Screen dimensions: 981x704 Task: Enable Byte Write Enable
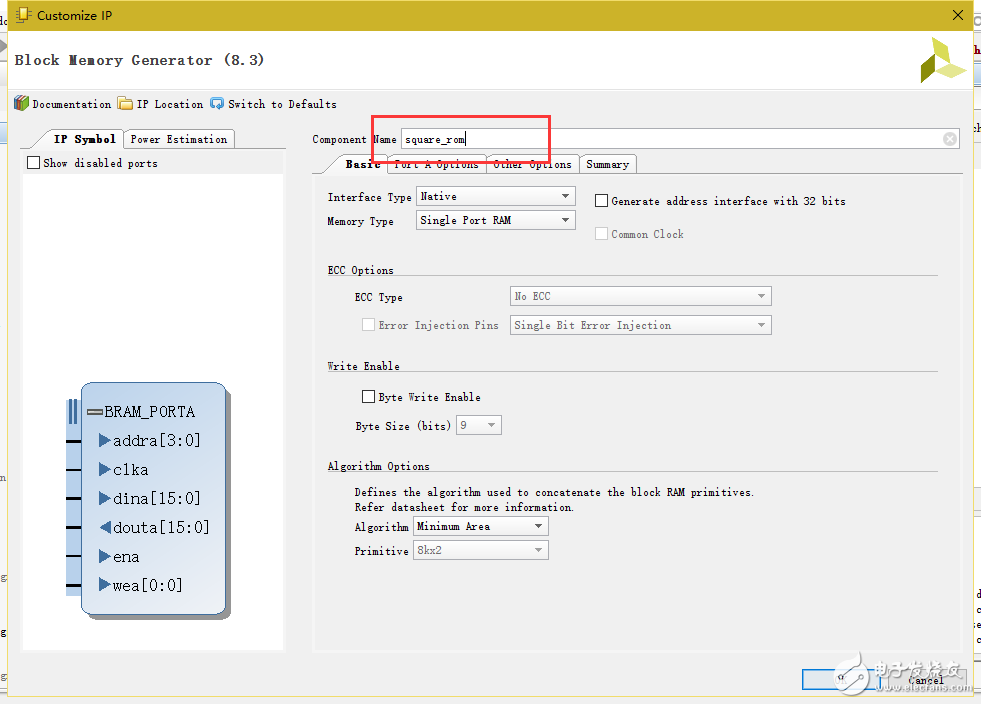[369, 396]
